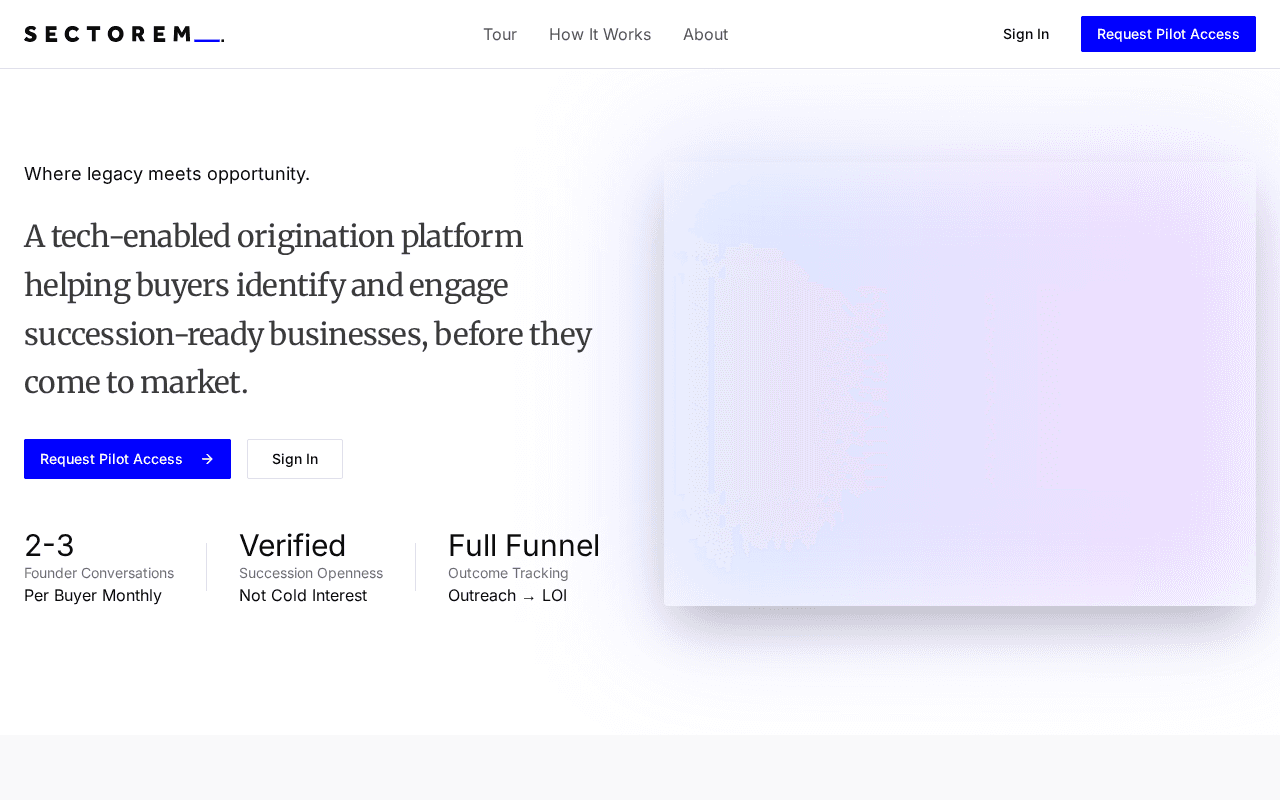Click the 'Founder Conversations' label
This screenshot has height=800, width=1280.
click(x=99, y=573)
